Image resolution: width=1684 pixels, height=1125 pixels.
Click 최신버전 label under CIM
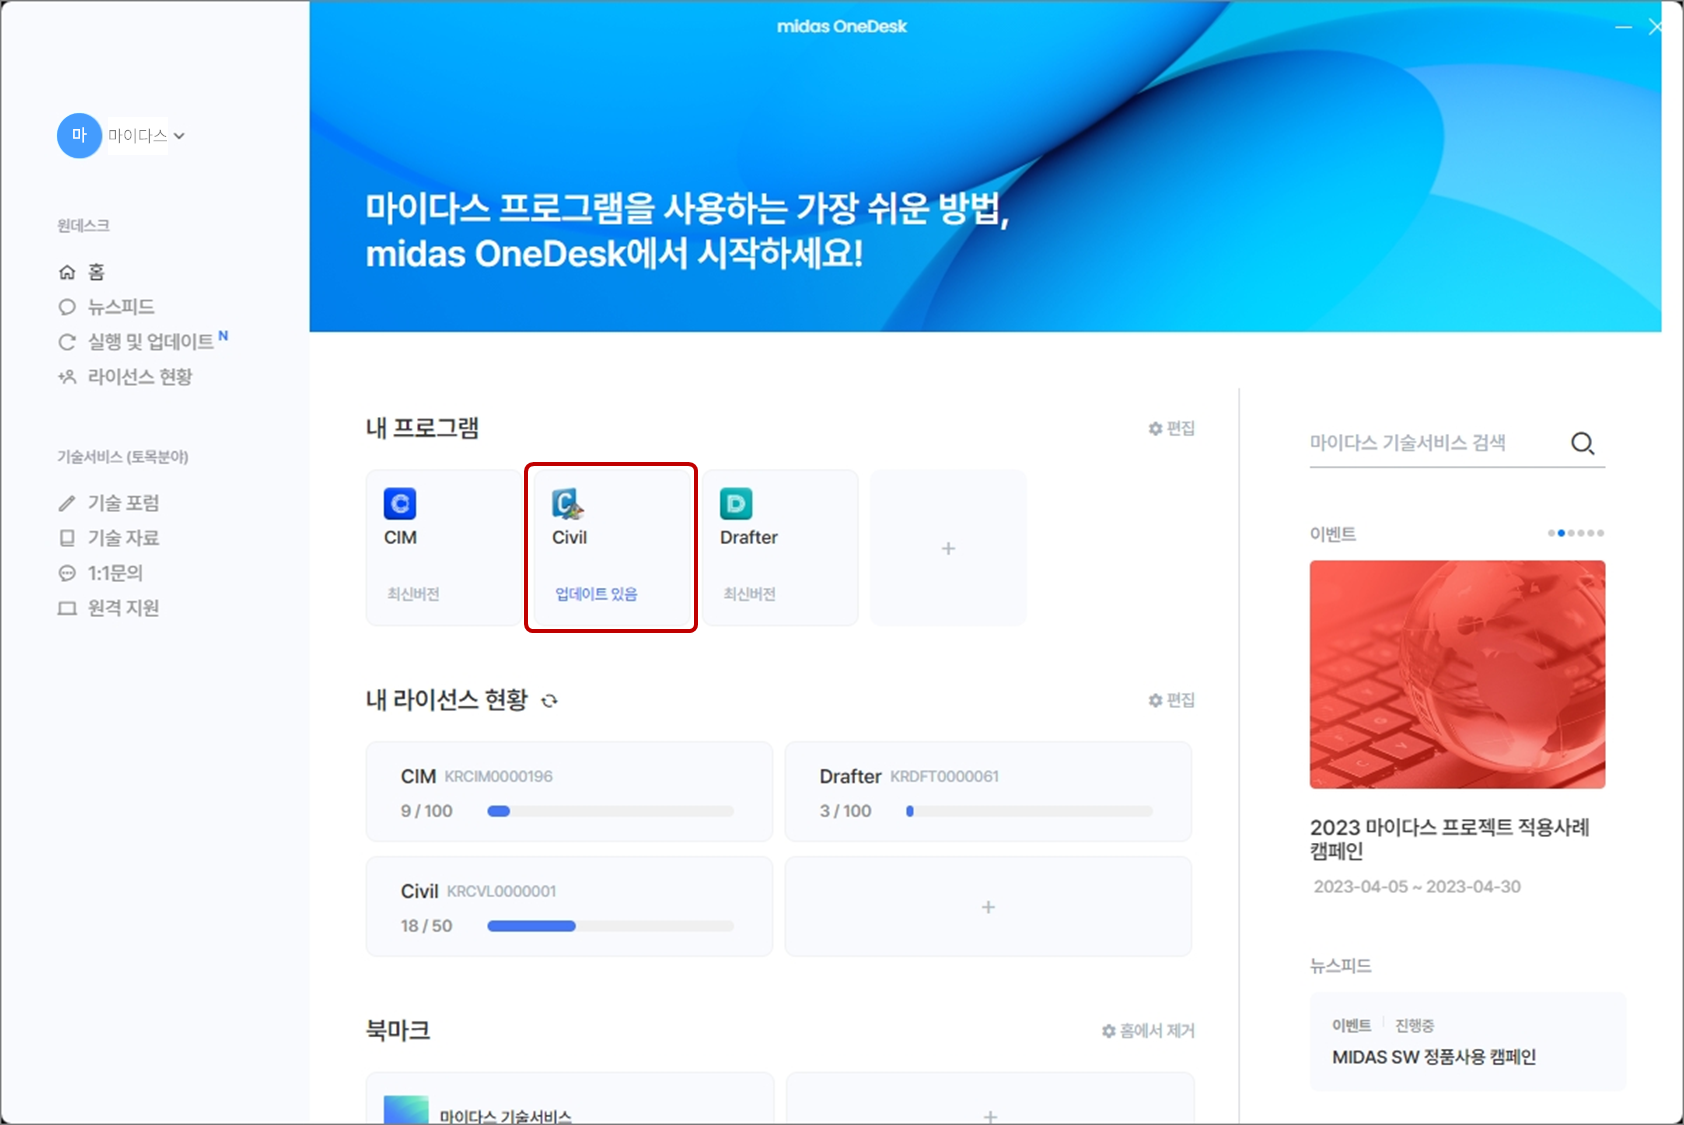coord(413,594)
